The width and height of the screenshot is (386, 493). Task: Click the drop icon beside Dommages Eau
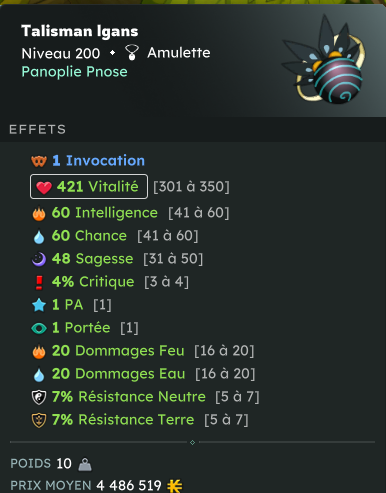click(39, 374)
